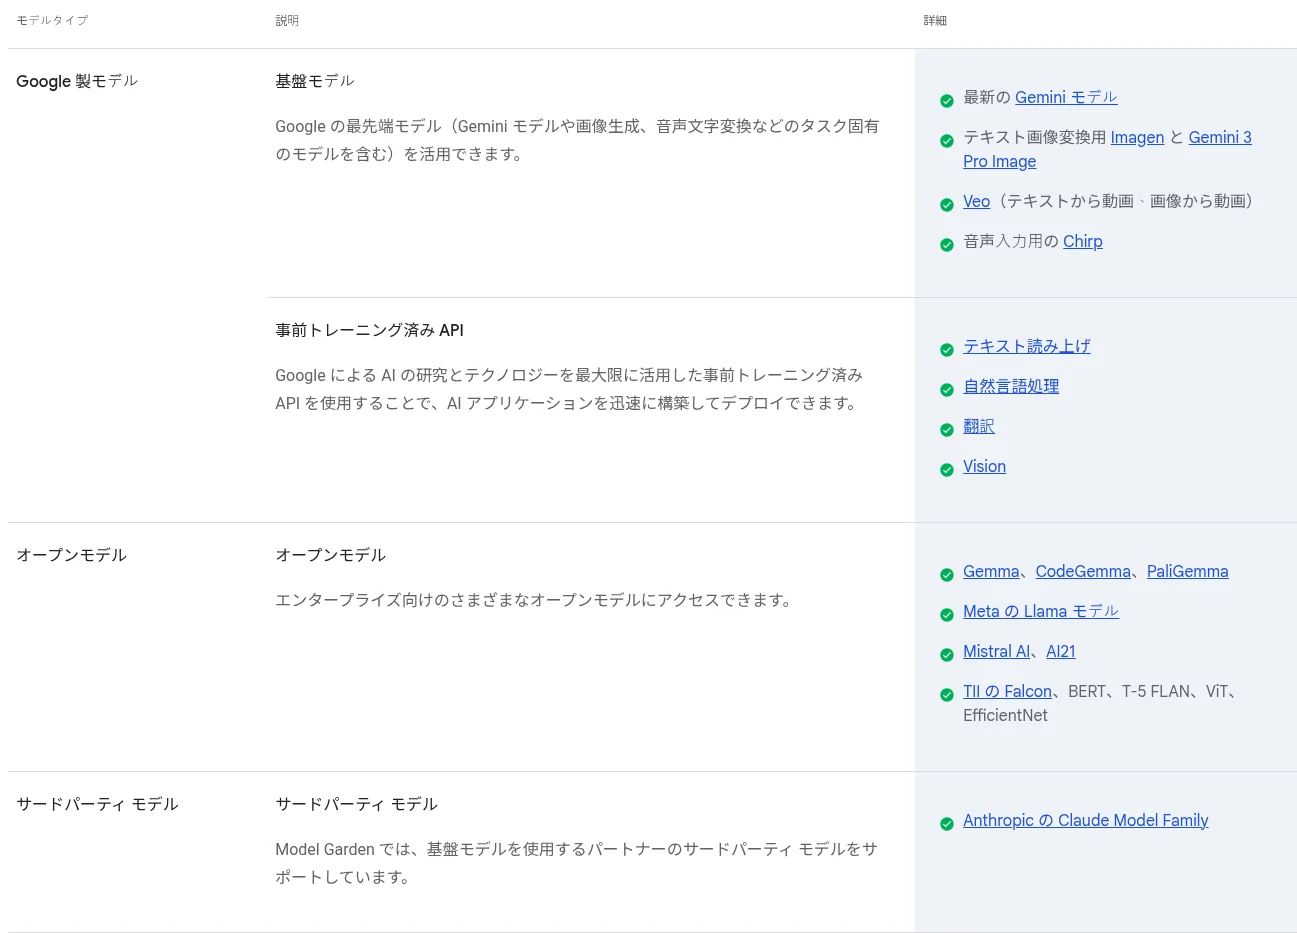
Task: Visit the Gemma link
Action: [x=991, y=571]
